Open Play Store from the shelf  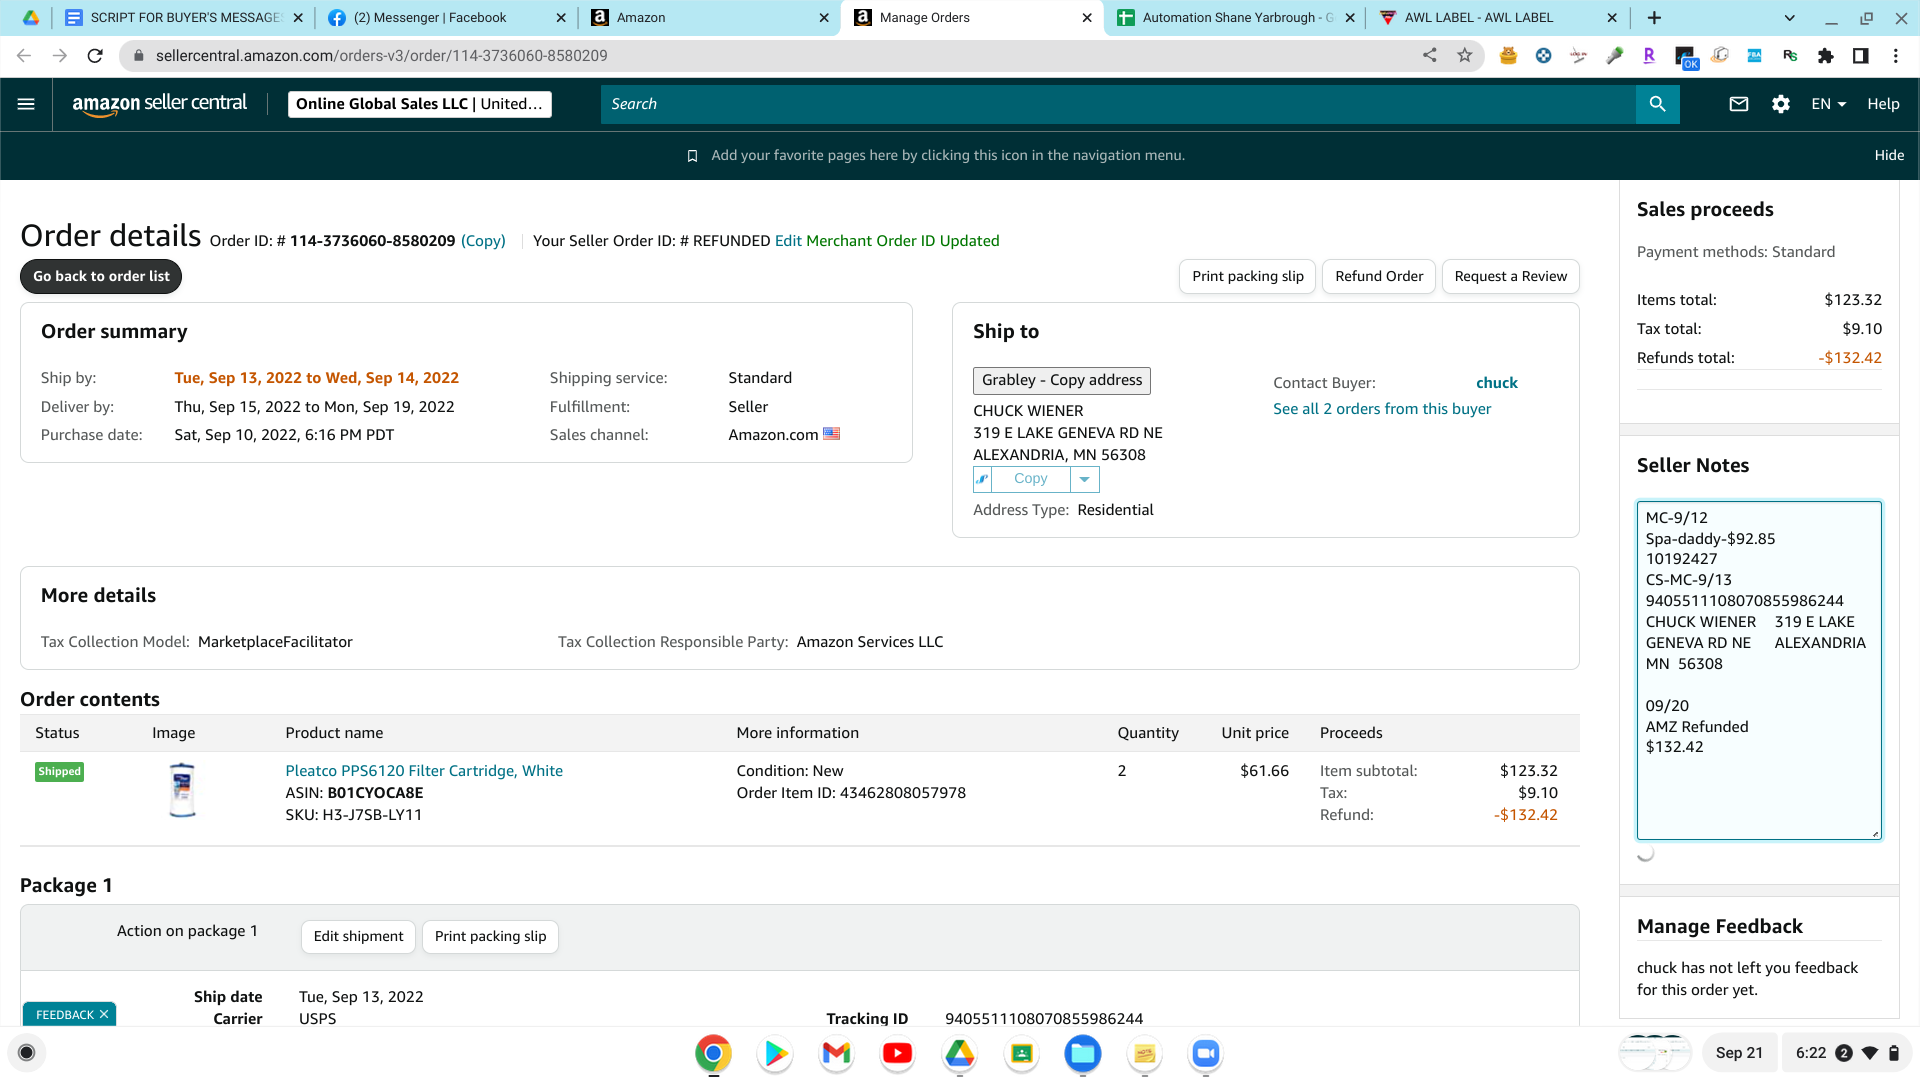(775, 1053)
